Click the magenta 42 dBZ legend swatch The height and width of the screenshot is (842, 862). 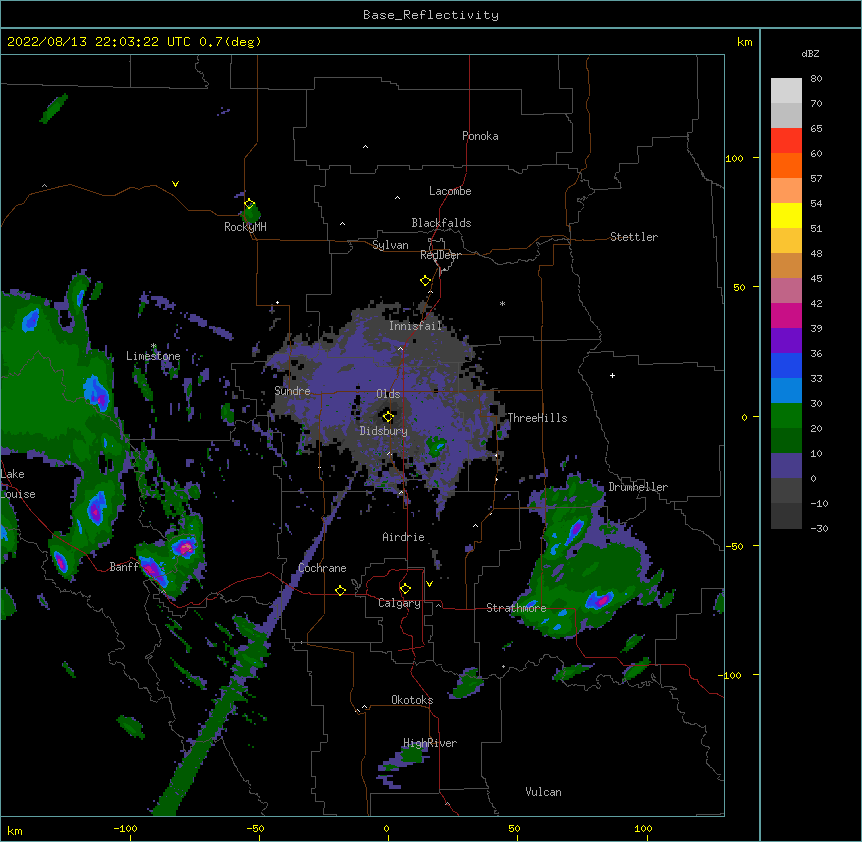point(786,315)
